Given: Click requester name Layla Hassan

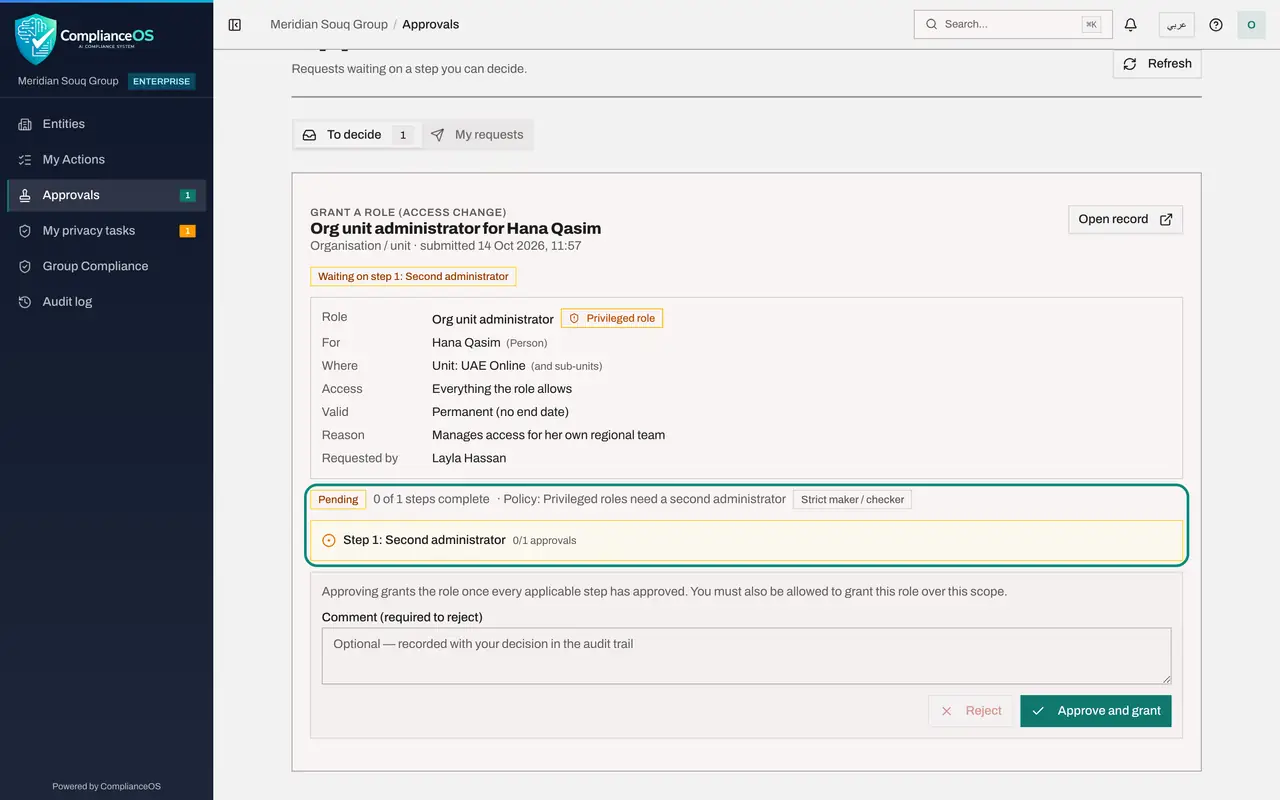Looking at the screenshot, I should [469, 458].
